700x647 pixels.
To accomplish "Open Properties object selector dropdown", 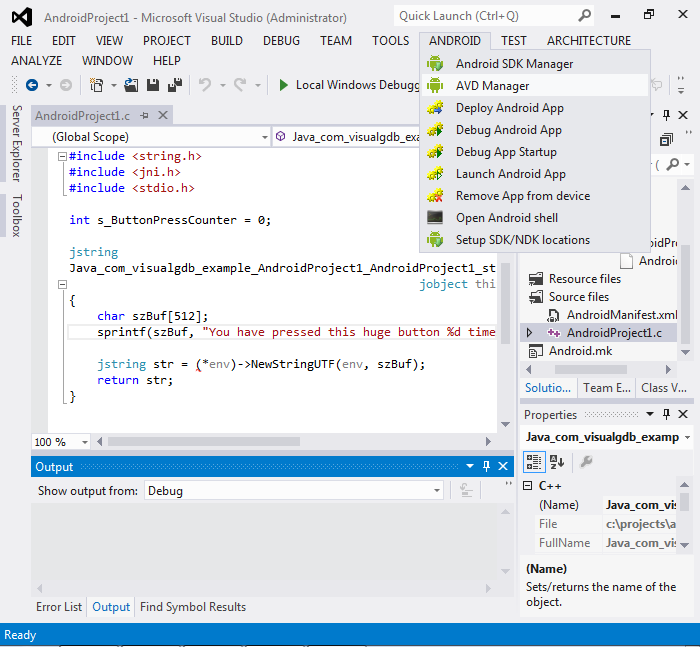I will click(687, 437).
